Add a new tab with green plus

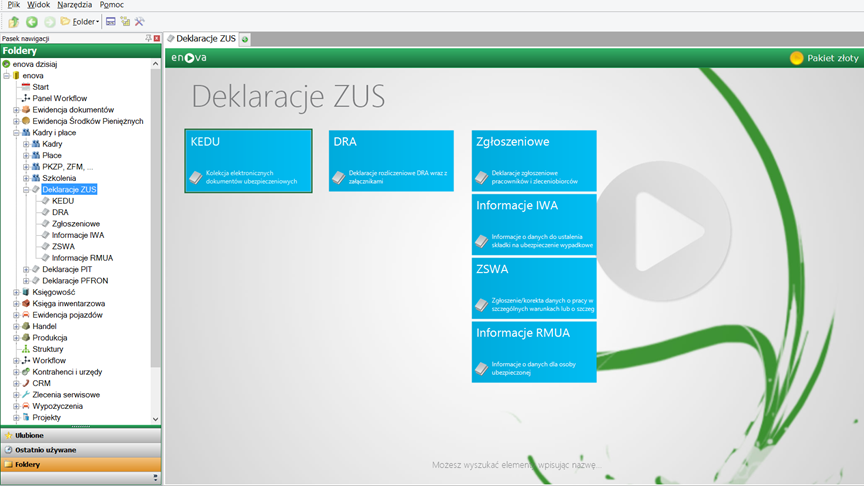[245, 39]
